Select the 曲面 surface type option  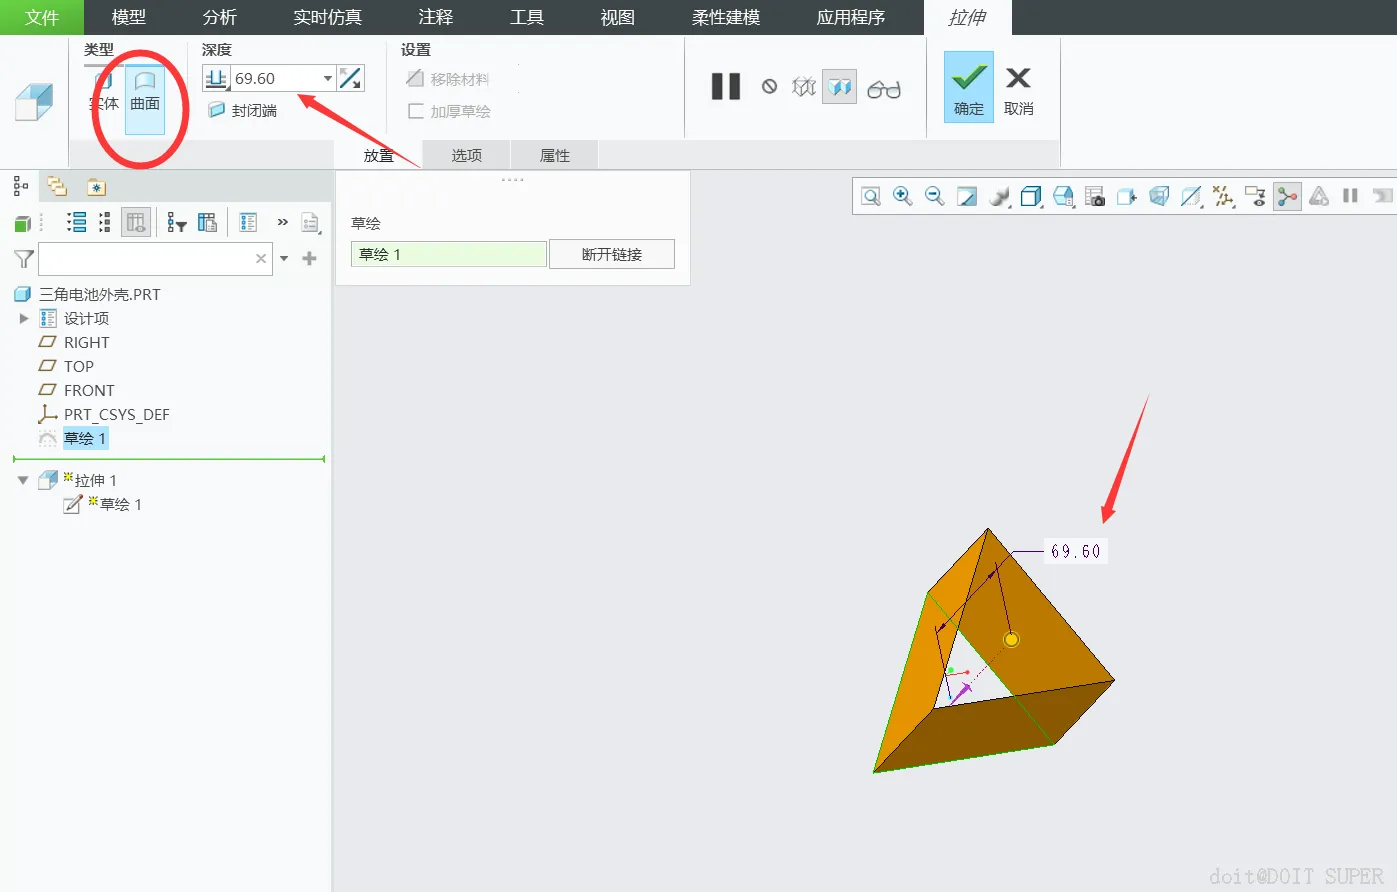click(145, 92)
